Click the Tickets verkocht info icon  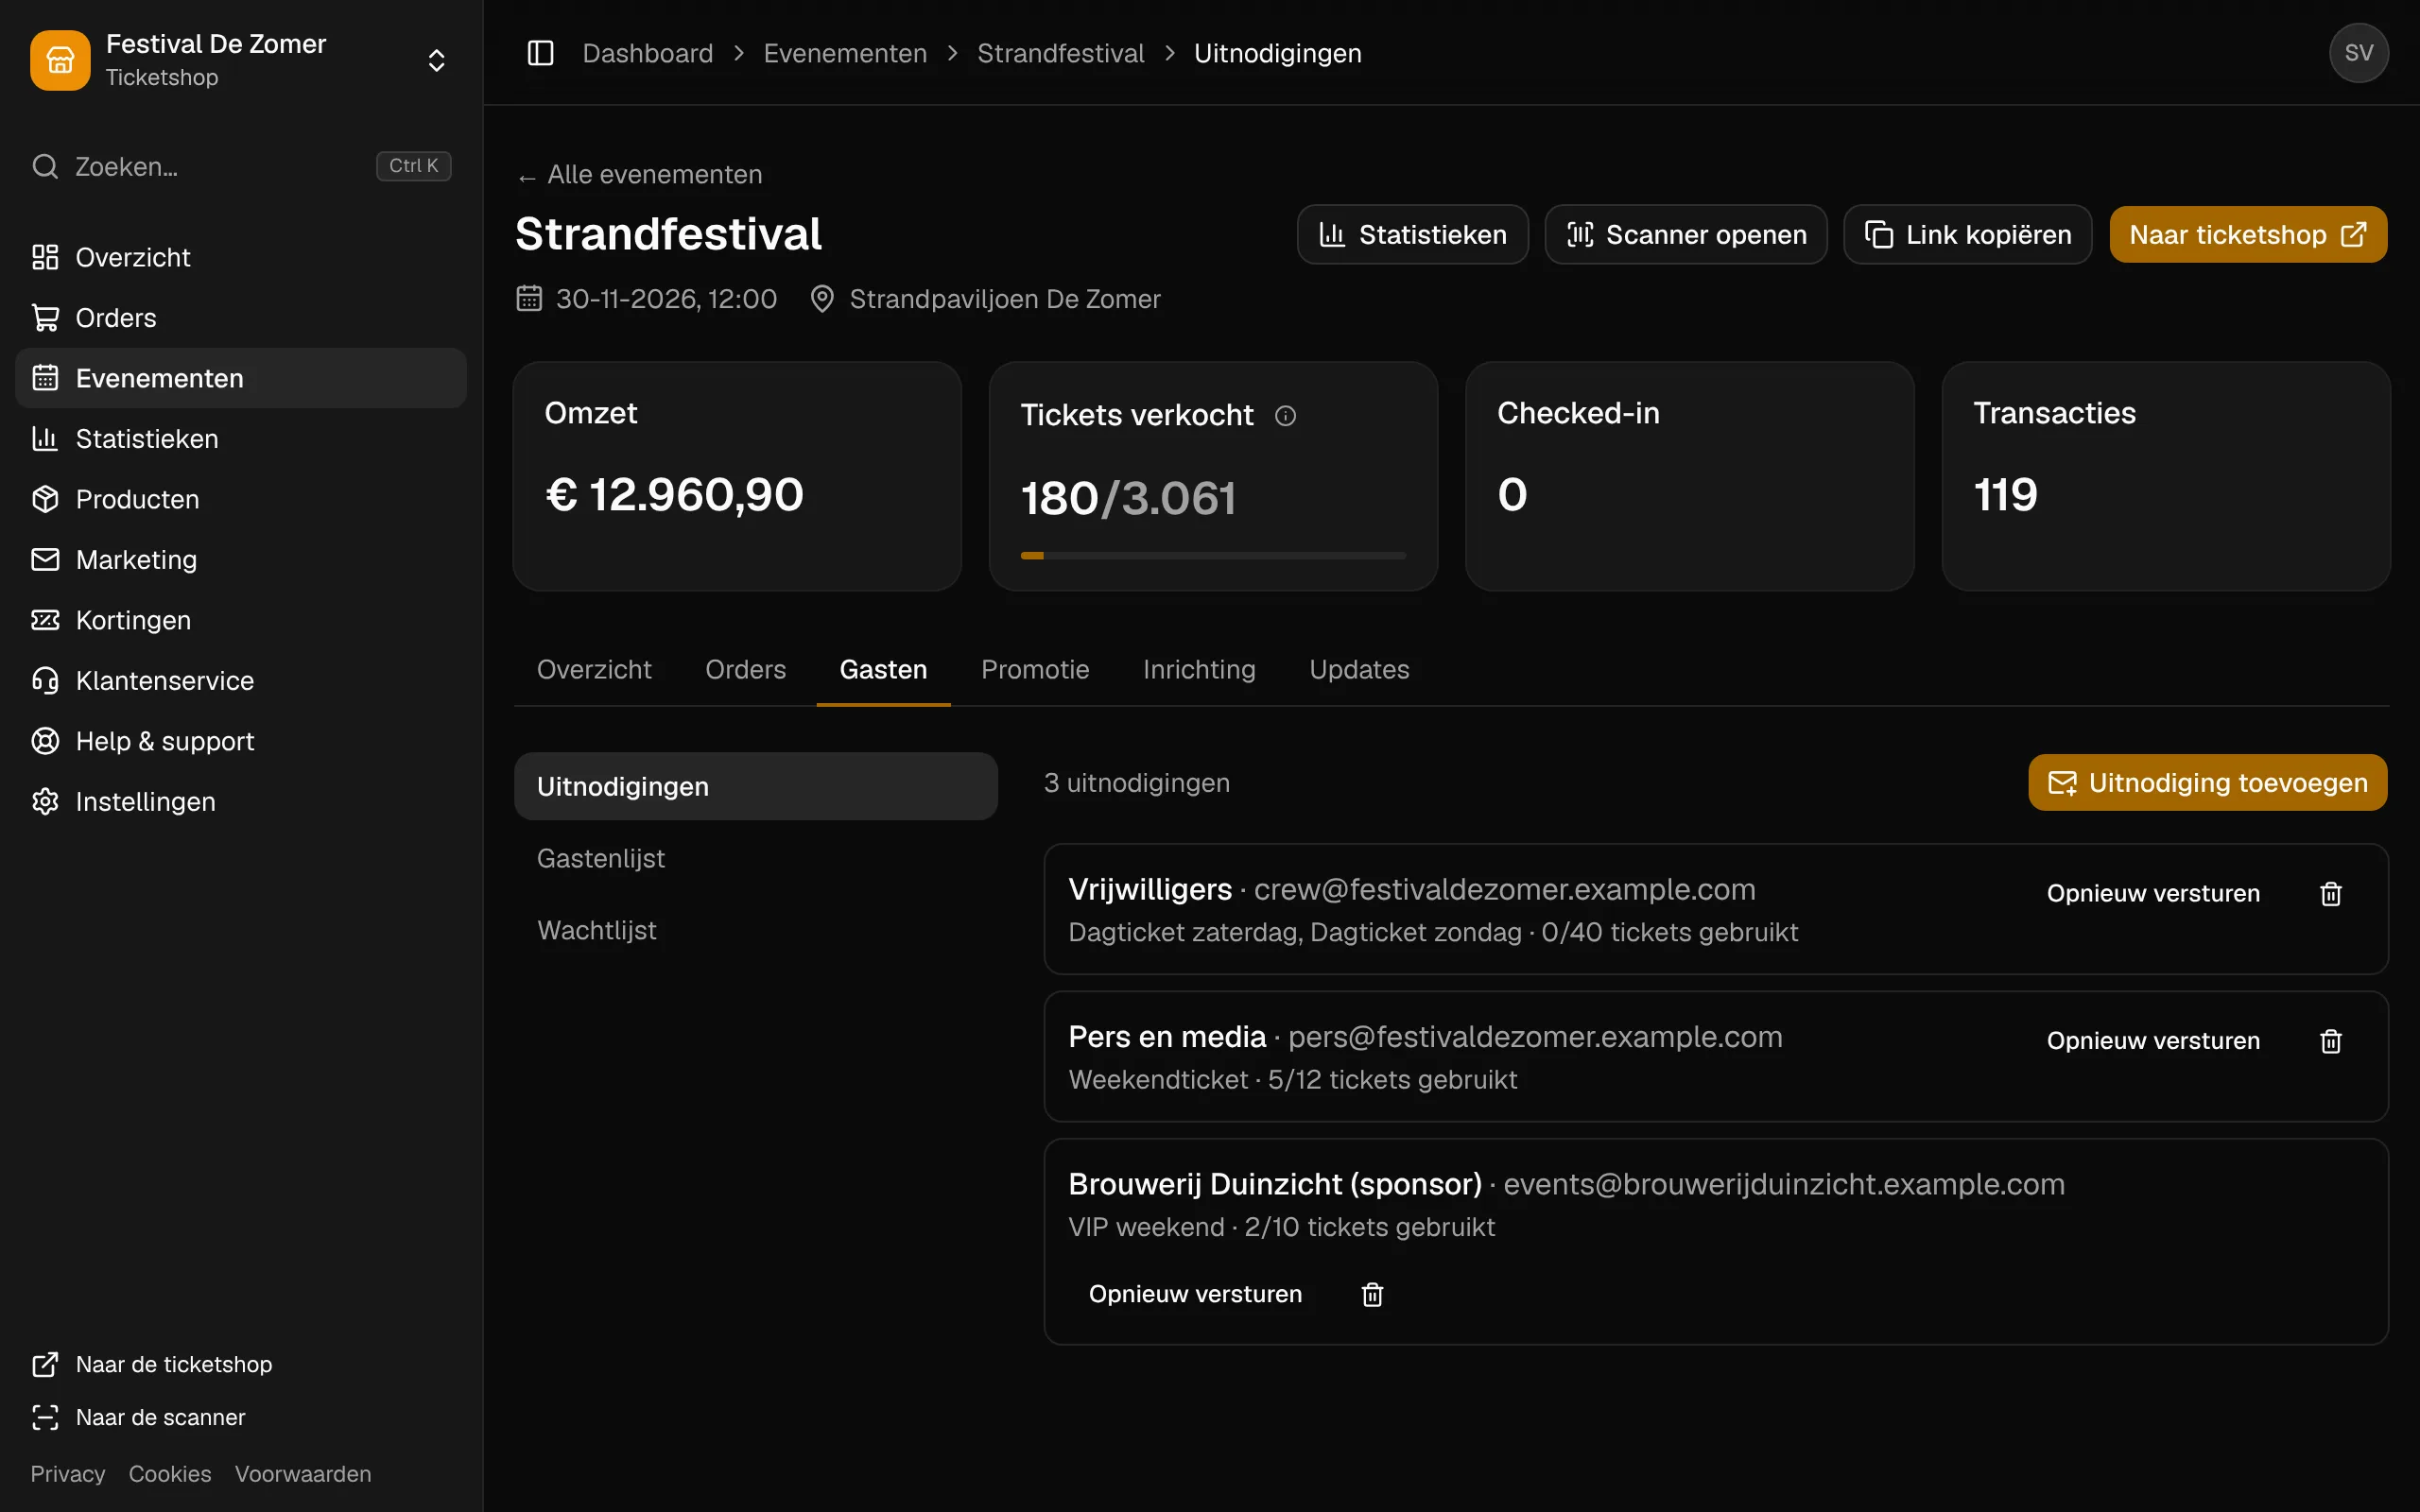1285,416
